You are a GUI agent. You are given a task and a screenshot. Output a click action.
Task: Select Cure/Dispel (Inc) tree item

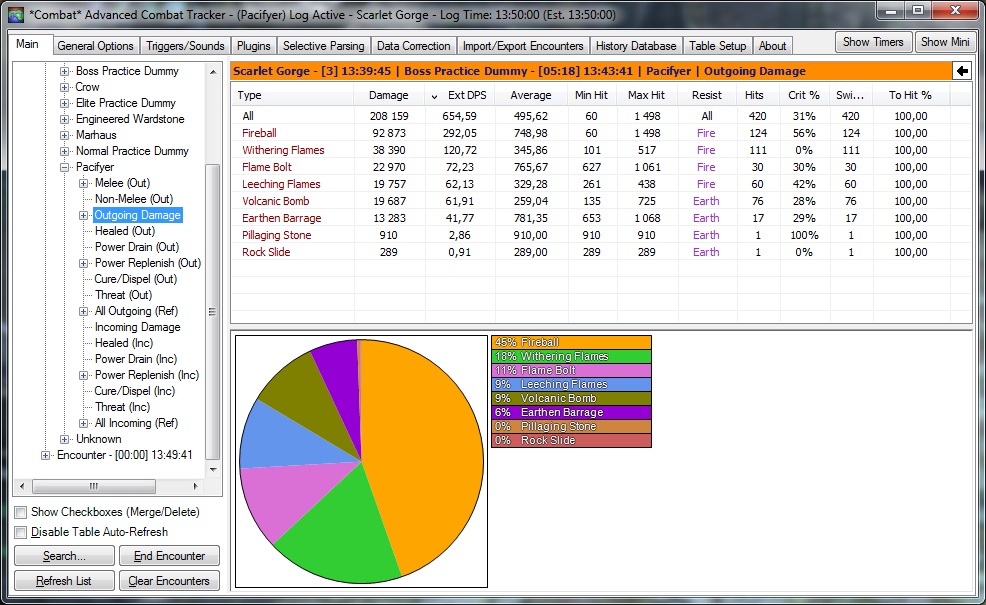click(135, 391)
